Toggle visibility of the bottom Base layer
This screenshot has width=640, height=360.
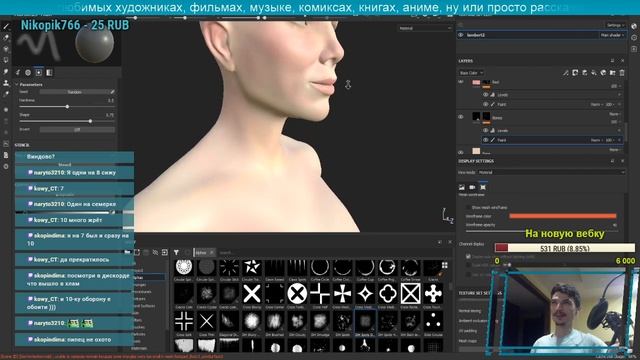(x=461, y=152)
